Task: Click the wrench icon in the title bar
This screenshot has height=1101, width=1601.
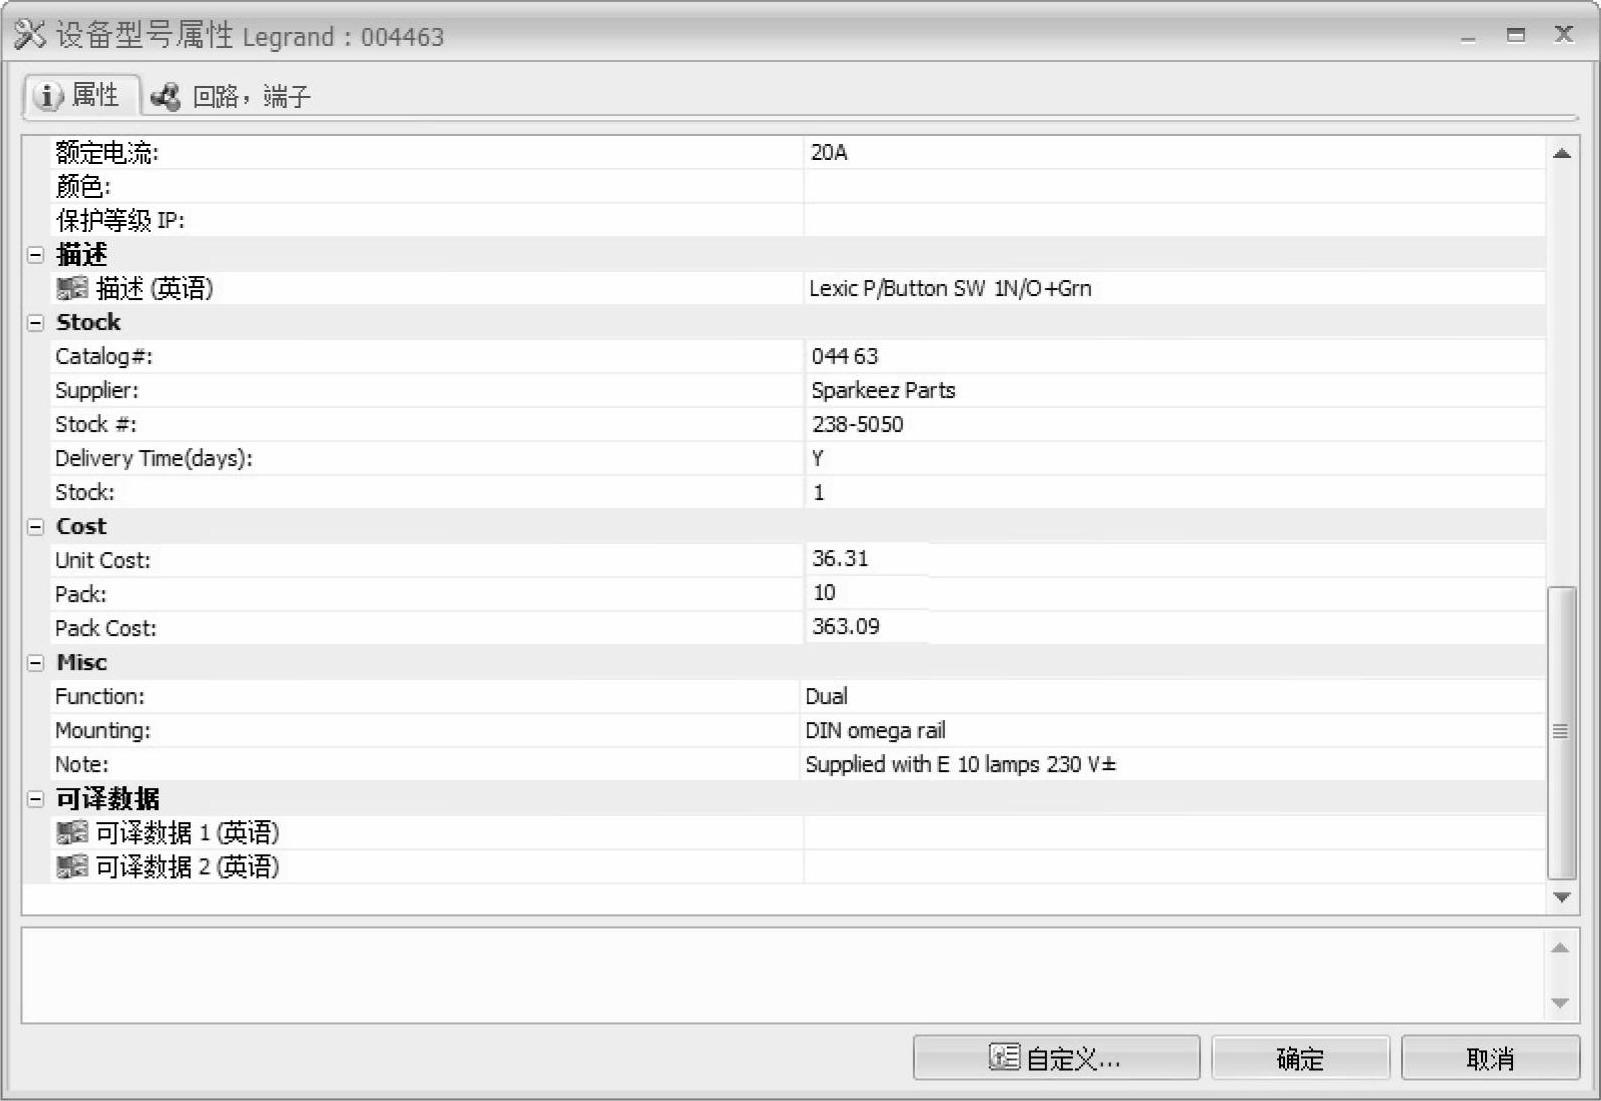Action: point(30,35)
